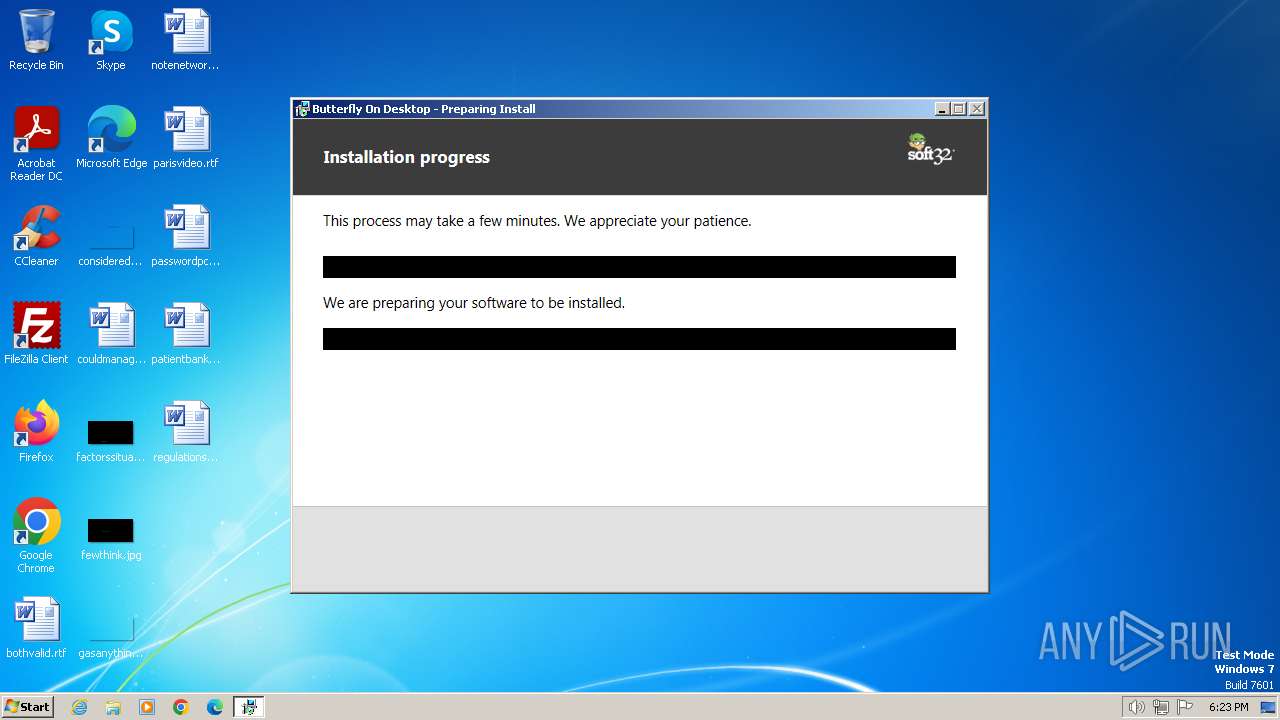Image resolution: width=1280 pixels, height=720 pixels.
Task: Click the lower preparing-software progress bar
Action: [639, 339]
